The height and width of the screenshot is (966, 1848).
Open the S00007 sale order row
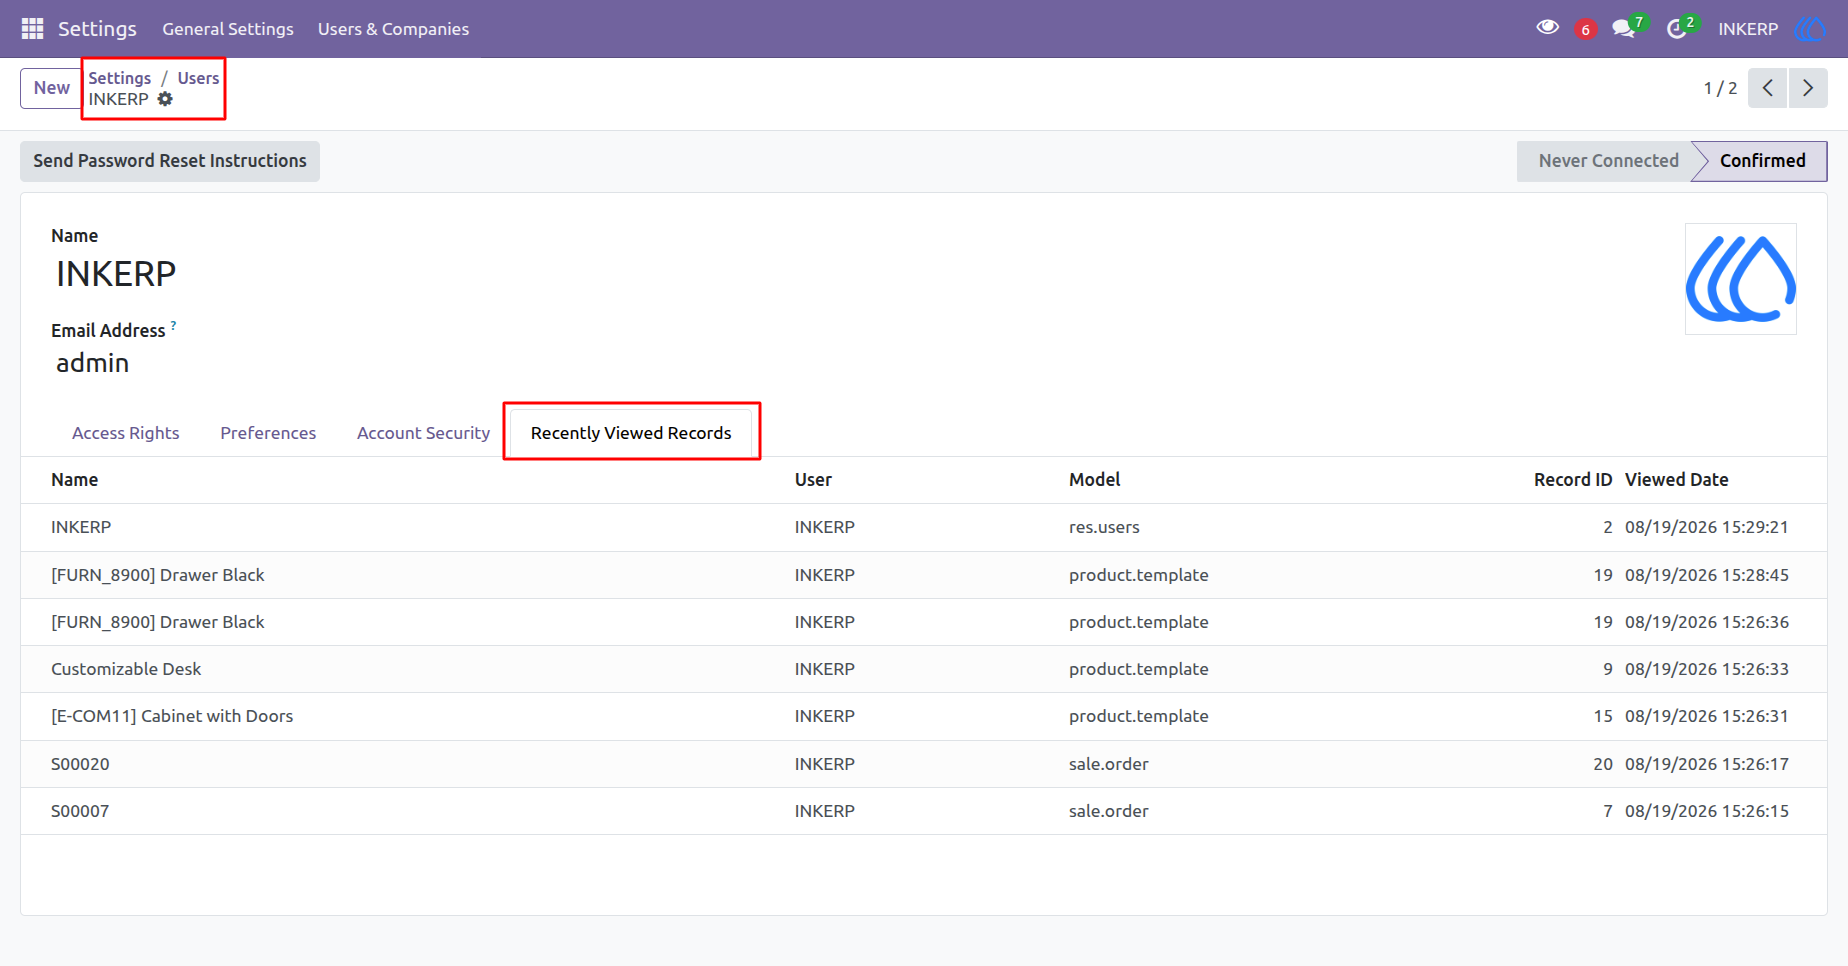pos(924,811)
